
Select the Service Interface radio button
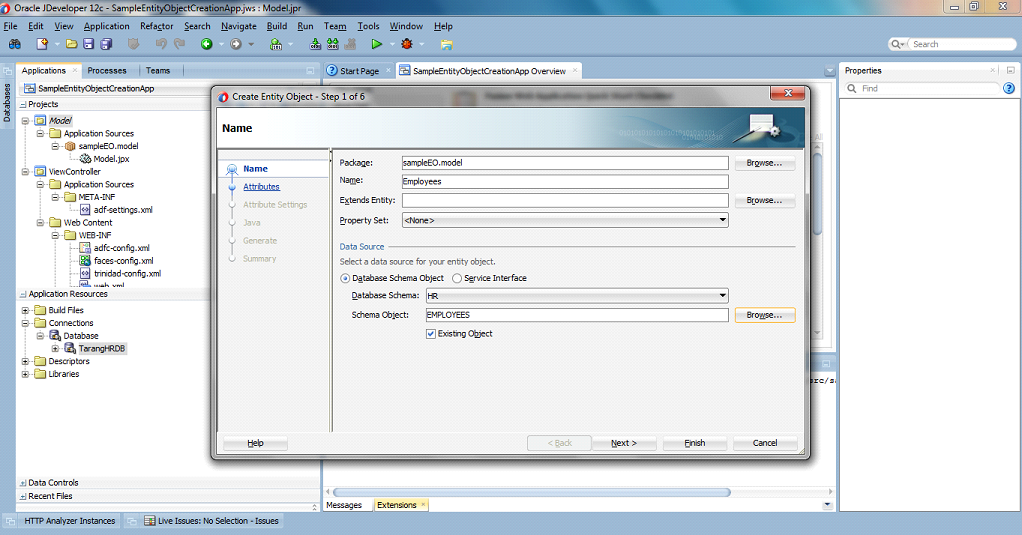point(457,278)
